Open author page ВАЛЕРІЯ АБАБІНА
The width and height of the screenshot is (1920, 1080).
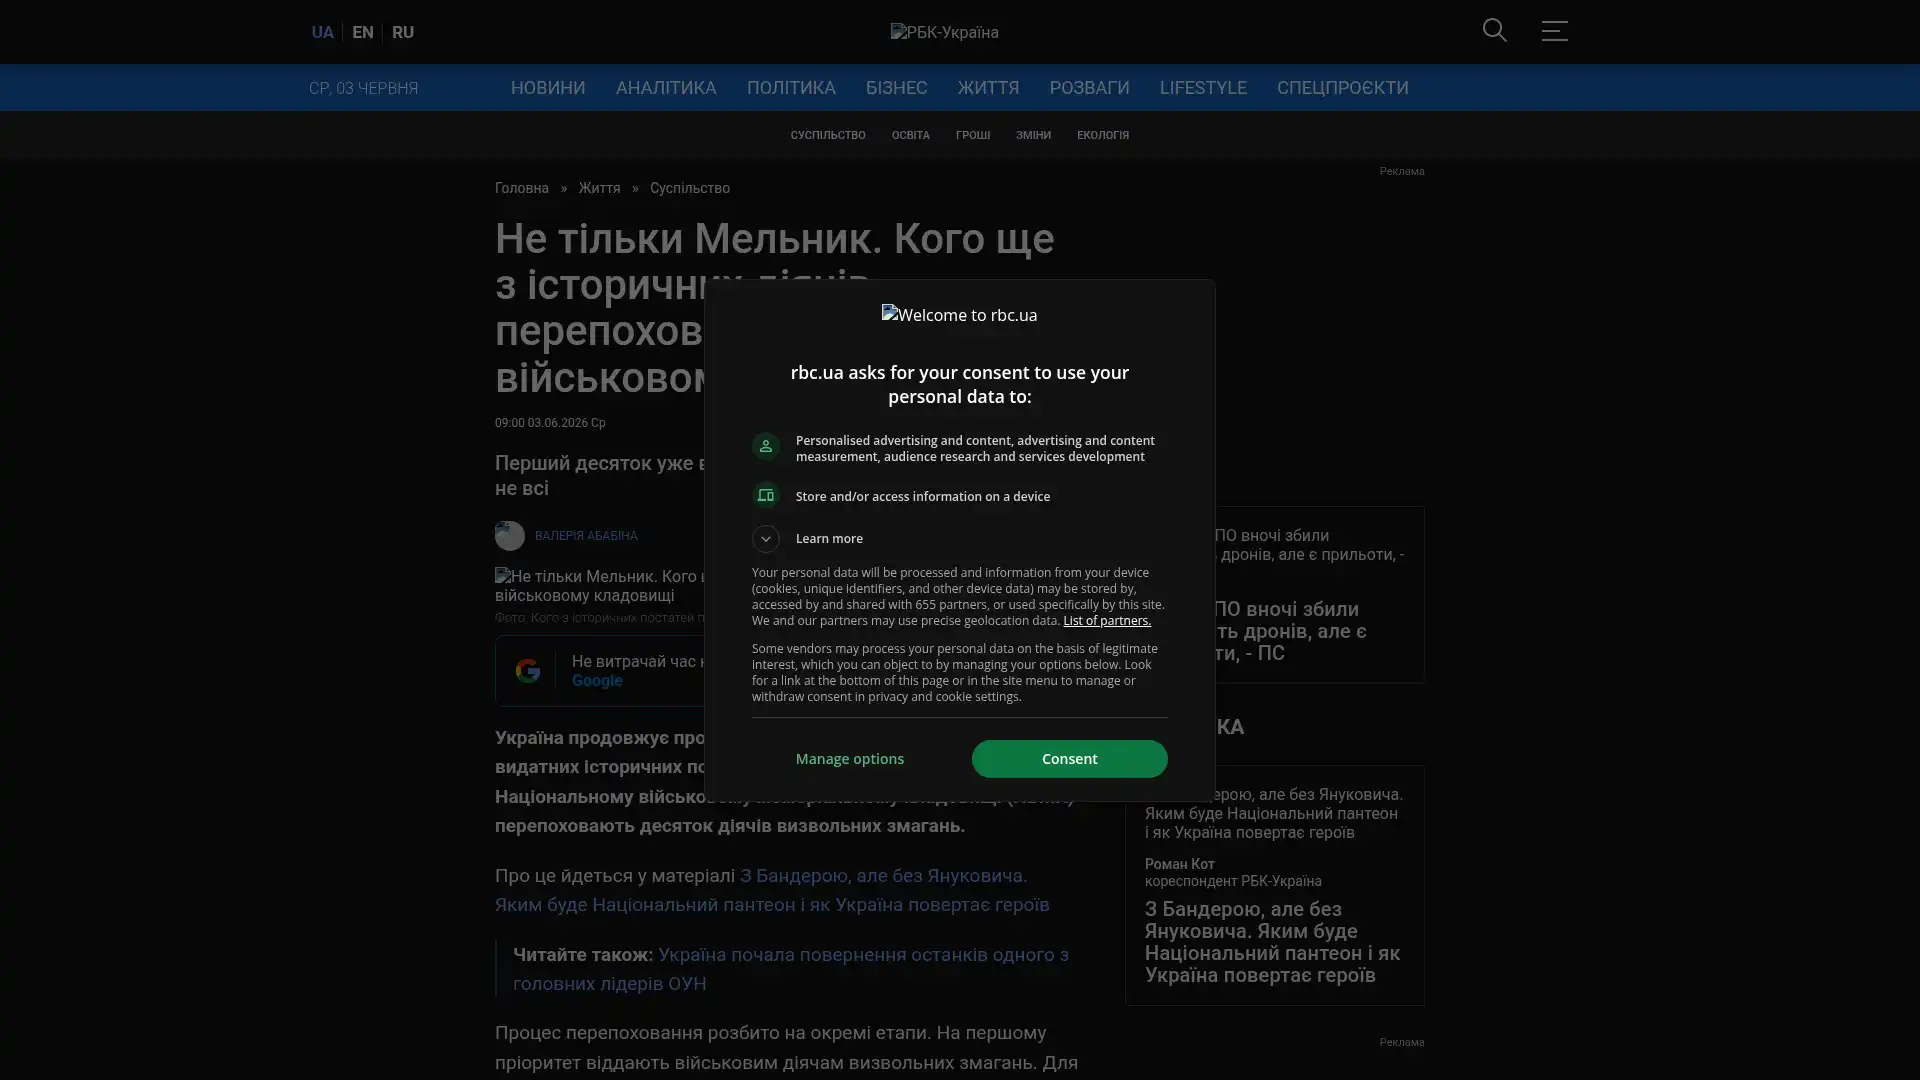coord(585,536)
